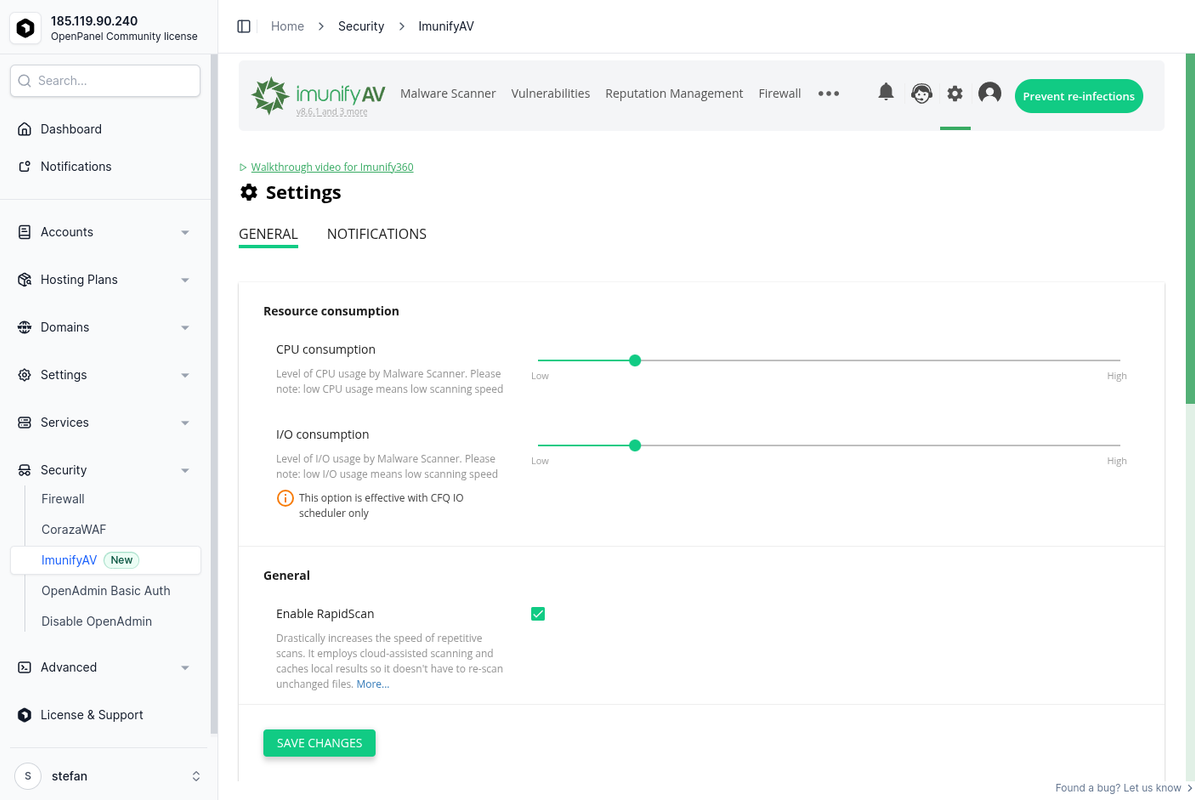Expand the Accounts menu arrow
Viewport: 1195px width, 800px height.
(185, 232)
